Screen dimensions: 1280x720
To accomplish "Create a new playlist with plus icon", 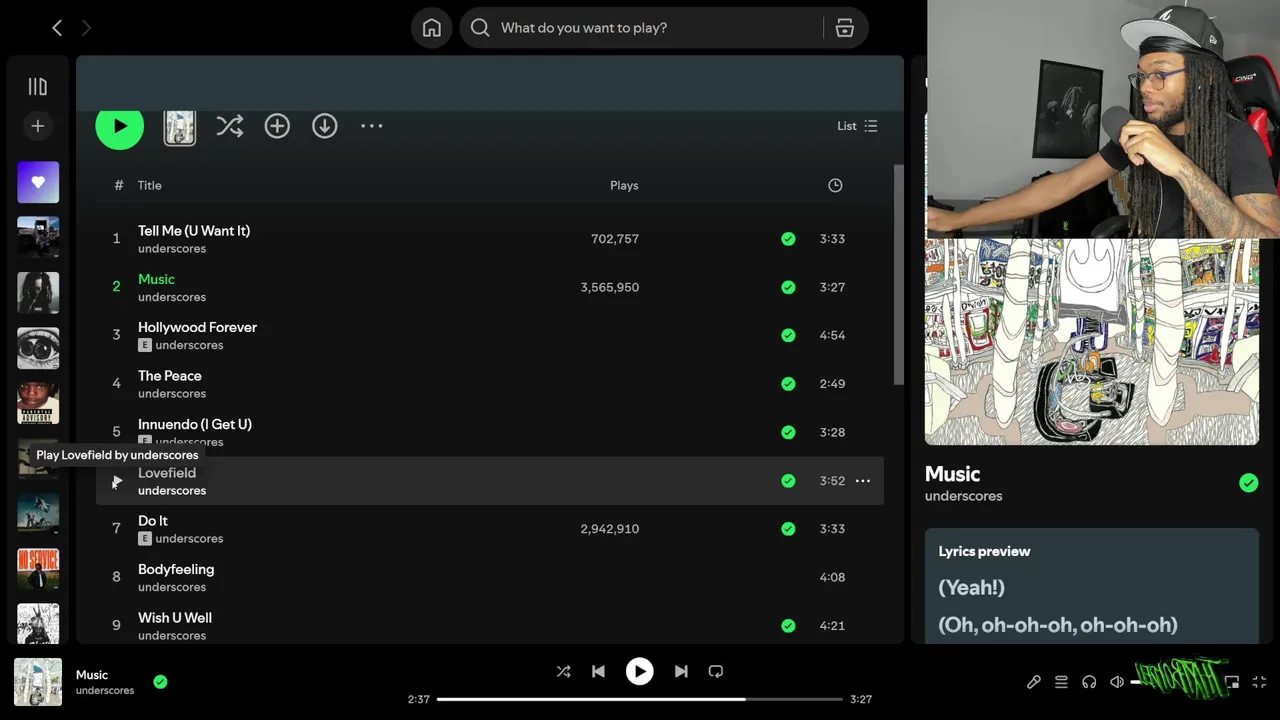I will coord(38,126).
